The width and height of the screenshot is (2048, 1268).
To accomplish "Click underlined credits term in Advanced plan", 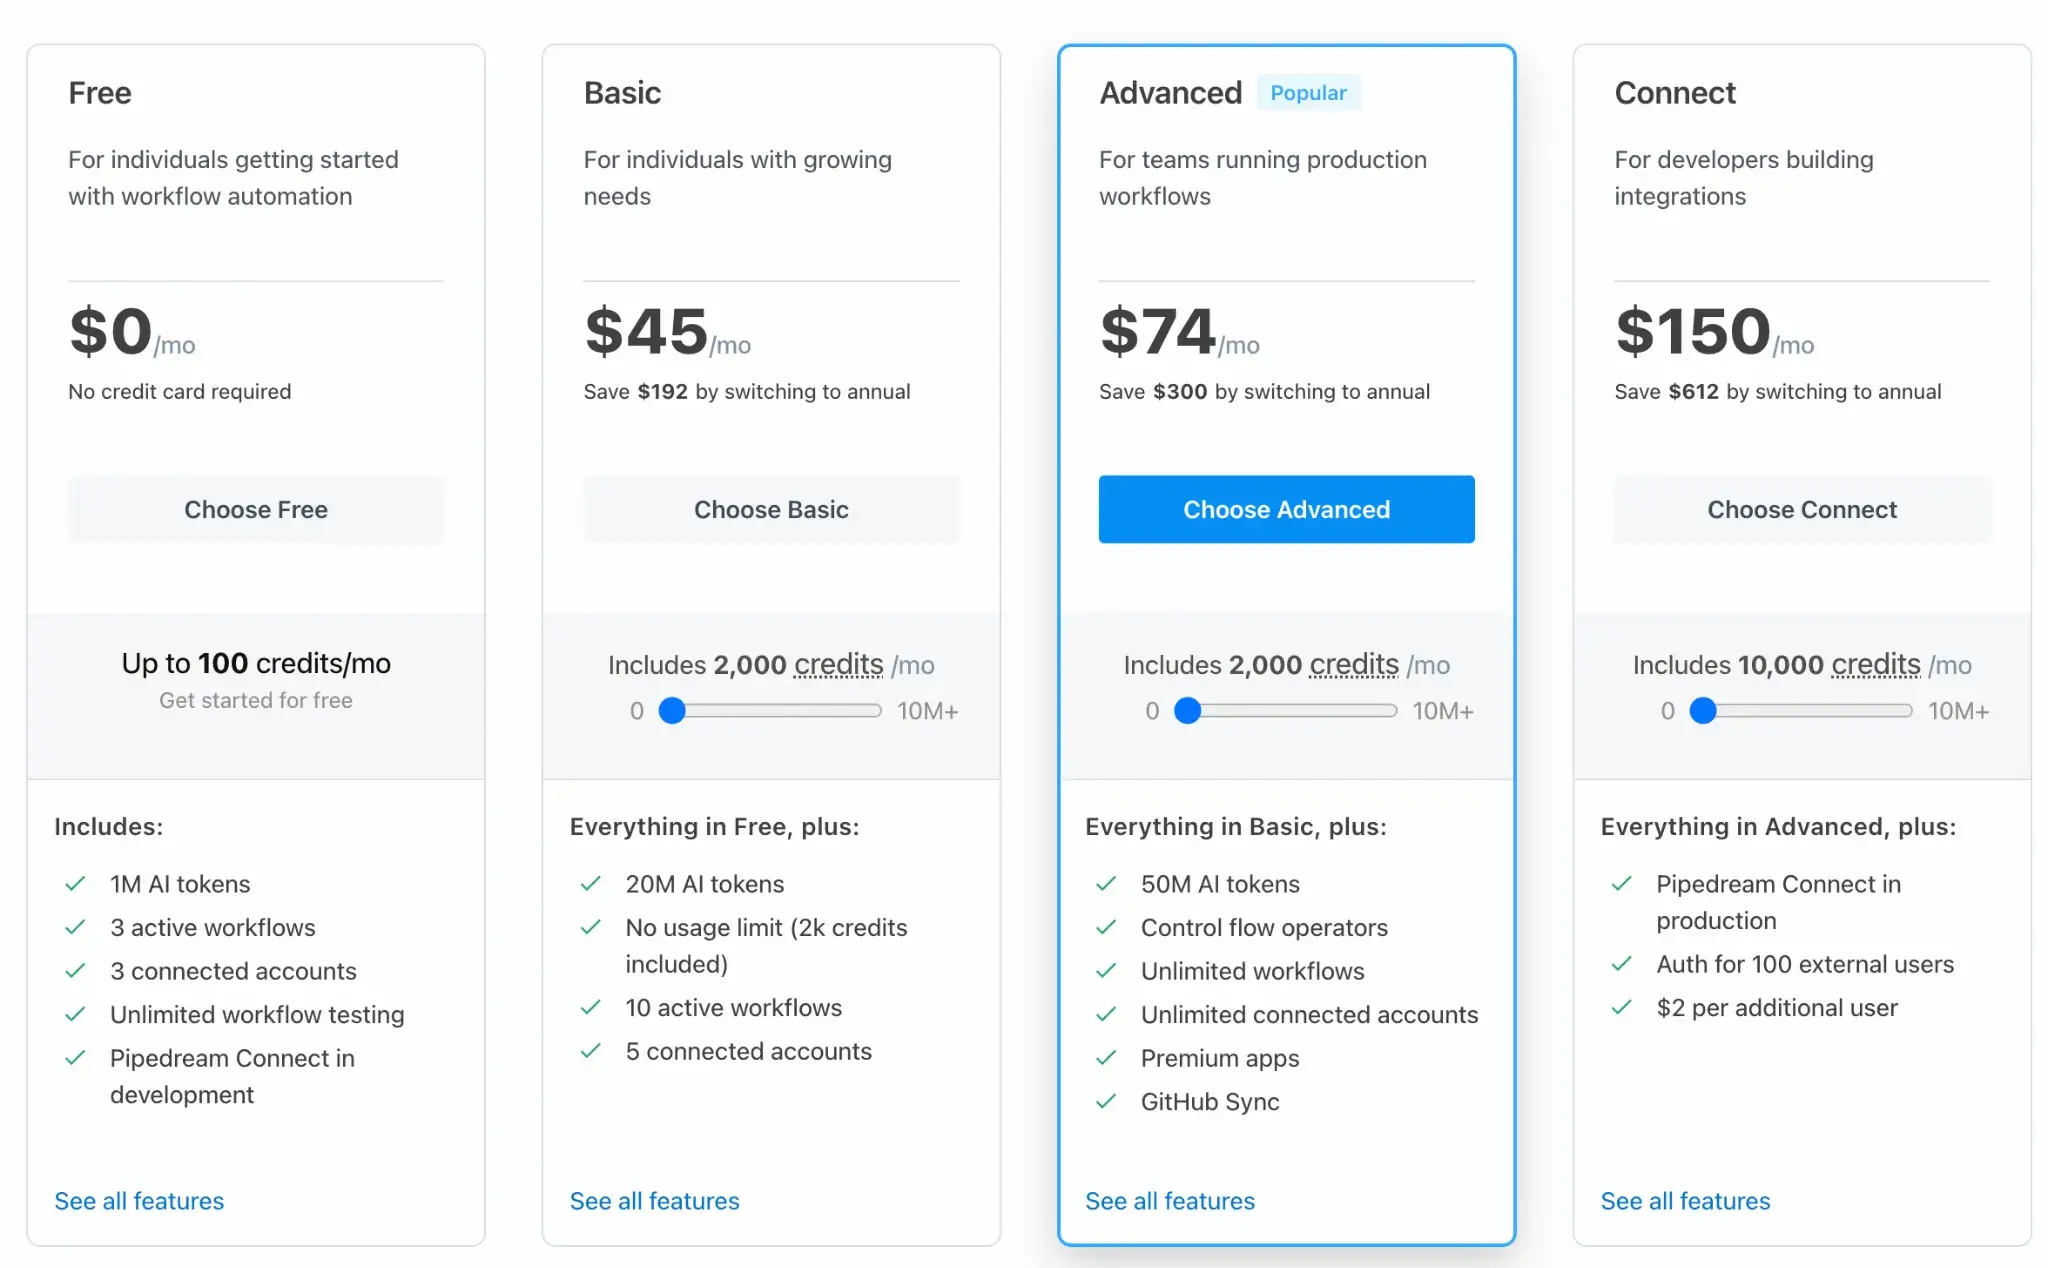I will [1354, 665].
